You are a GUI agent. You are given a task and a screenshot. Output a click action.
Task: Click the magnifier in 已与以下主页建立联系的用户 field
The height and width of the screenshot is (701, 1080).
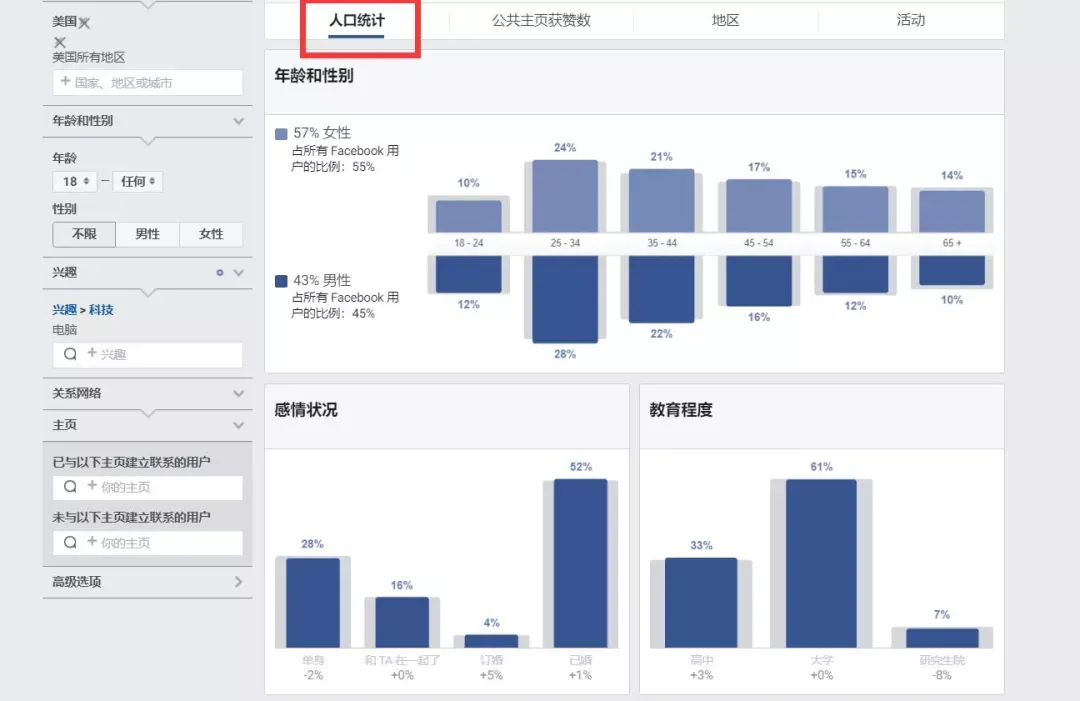click(x=70, y=487)
